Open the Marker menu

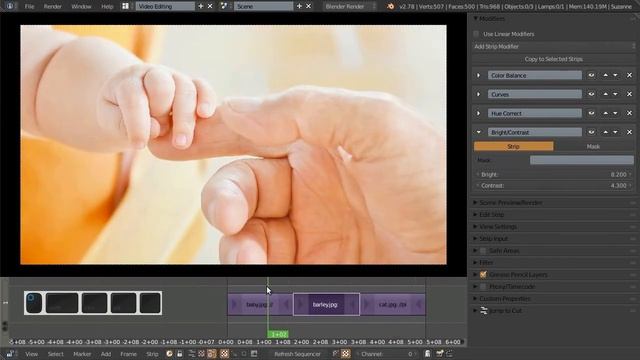pyautogui.click(x=82, y=354)
